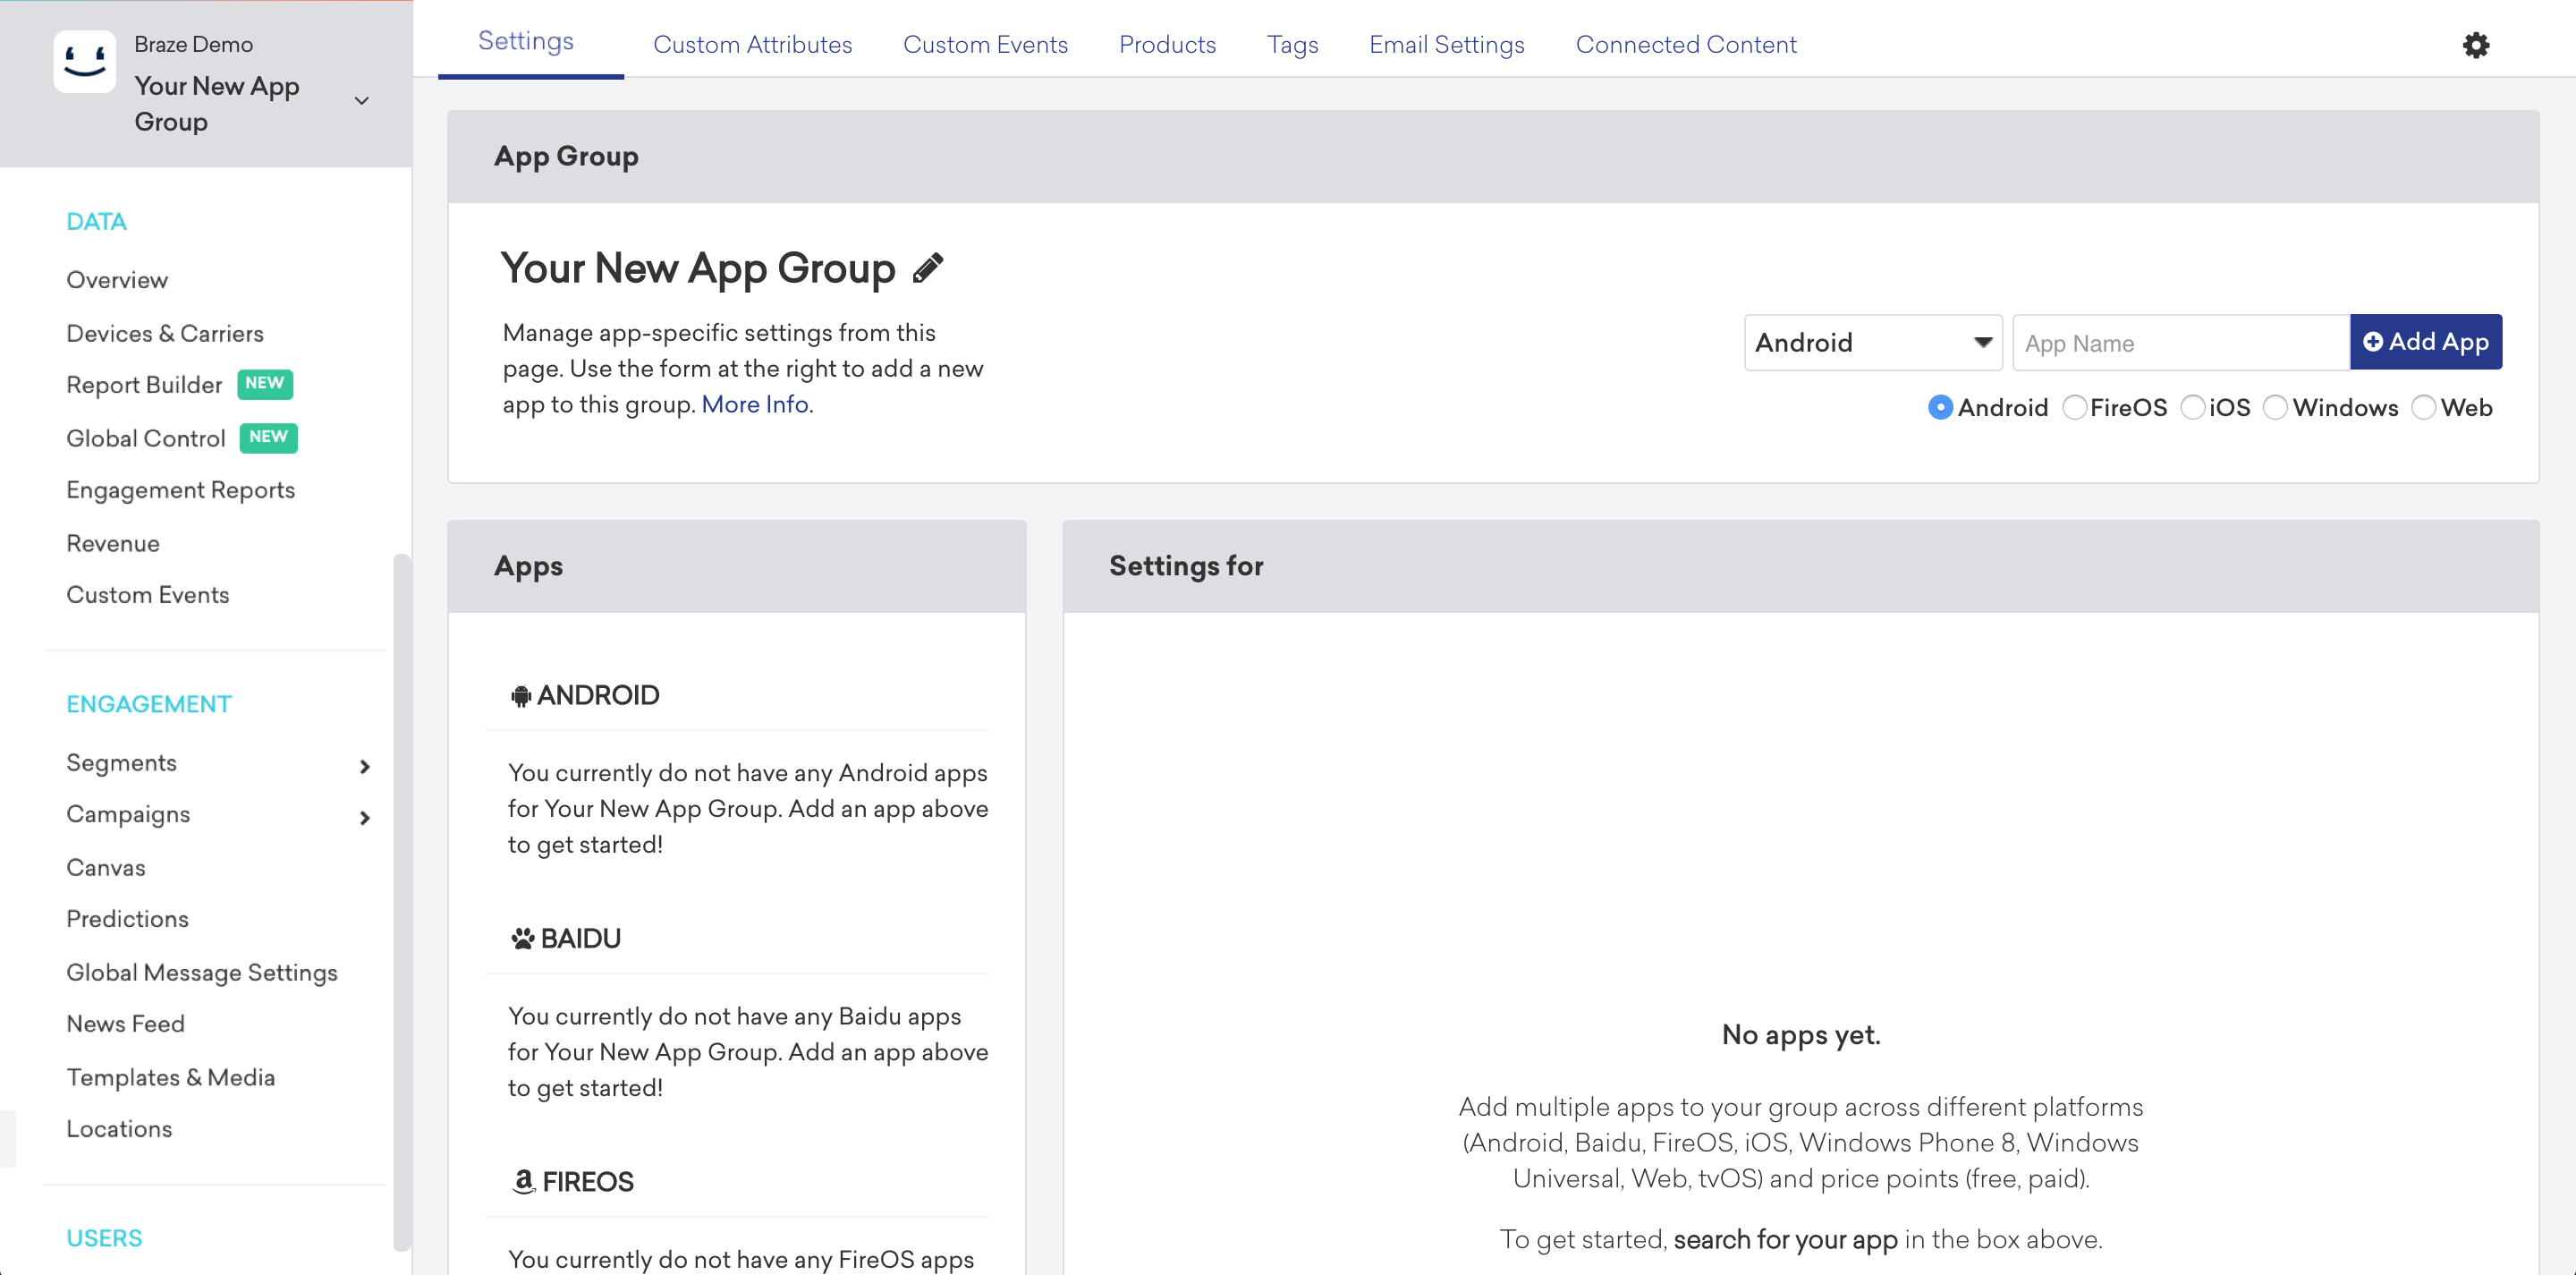Open Canvas in the sidebar
Image resolution: width=2576 pixels, height=1275 pixels.
pyautogui.click(x=106, y=868)
